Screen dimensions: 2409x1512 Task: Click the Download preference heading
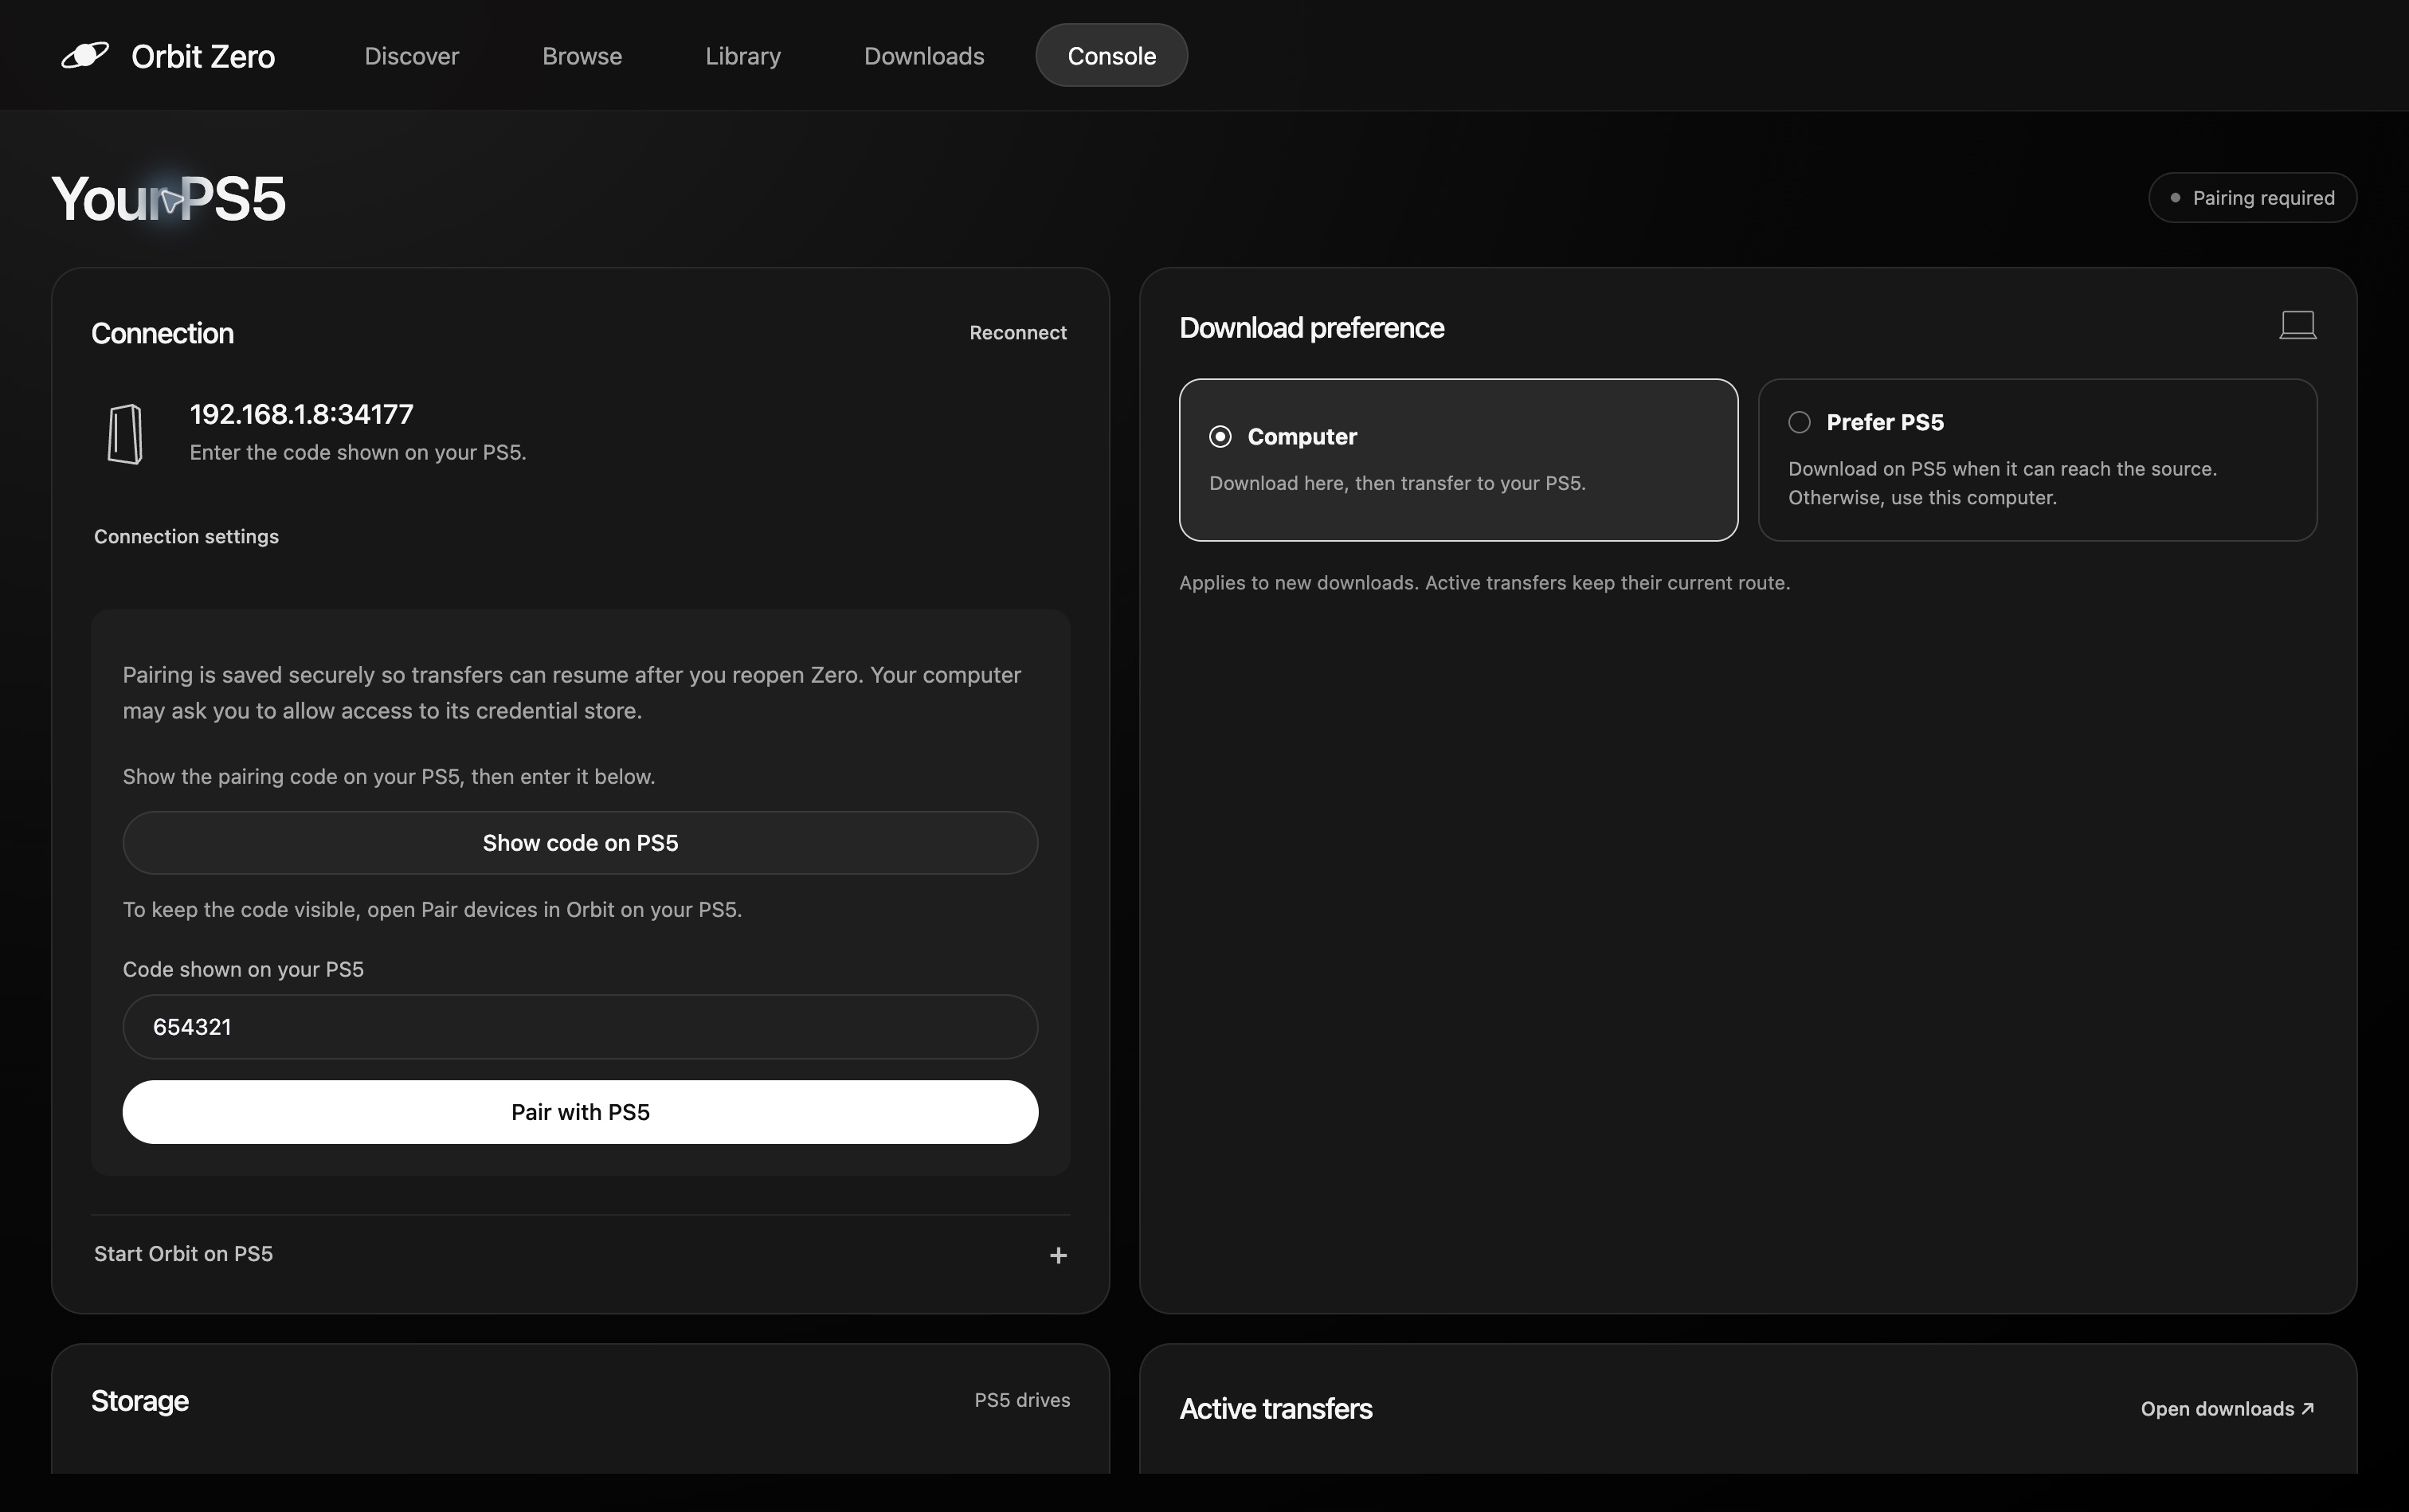tap(1311, 328)
